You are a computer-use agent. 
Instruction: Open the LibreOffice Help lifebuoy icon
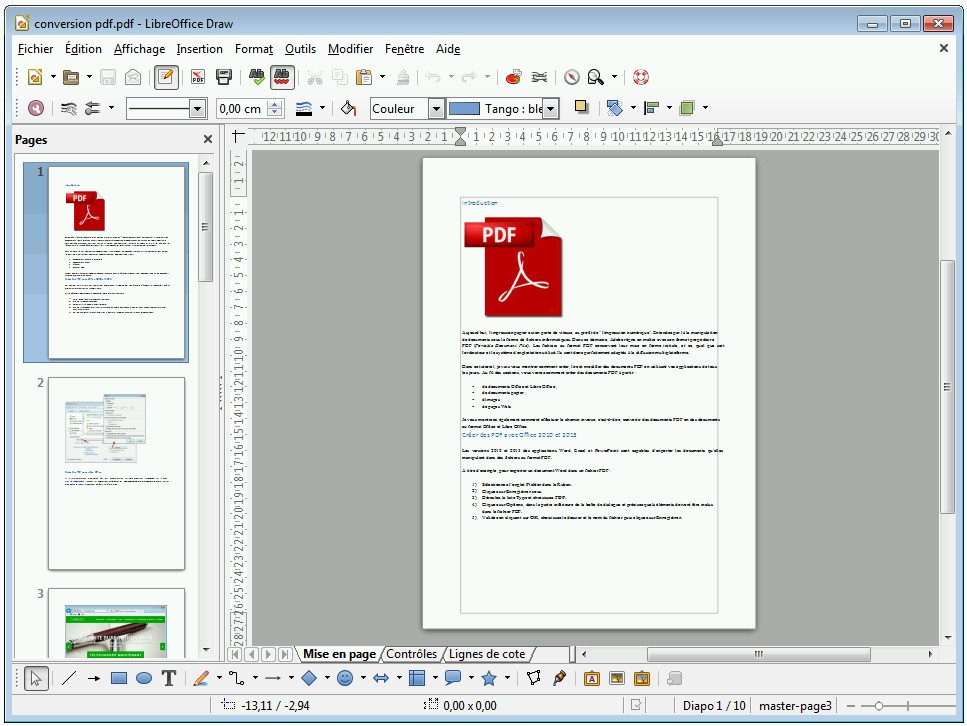640,77
